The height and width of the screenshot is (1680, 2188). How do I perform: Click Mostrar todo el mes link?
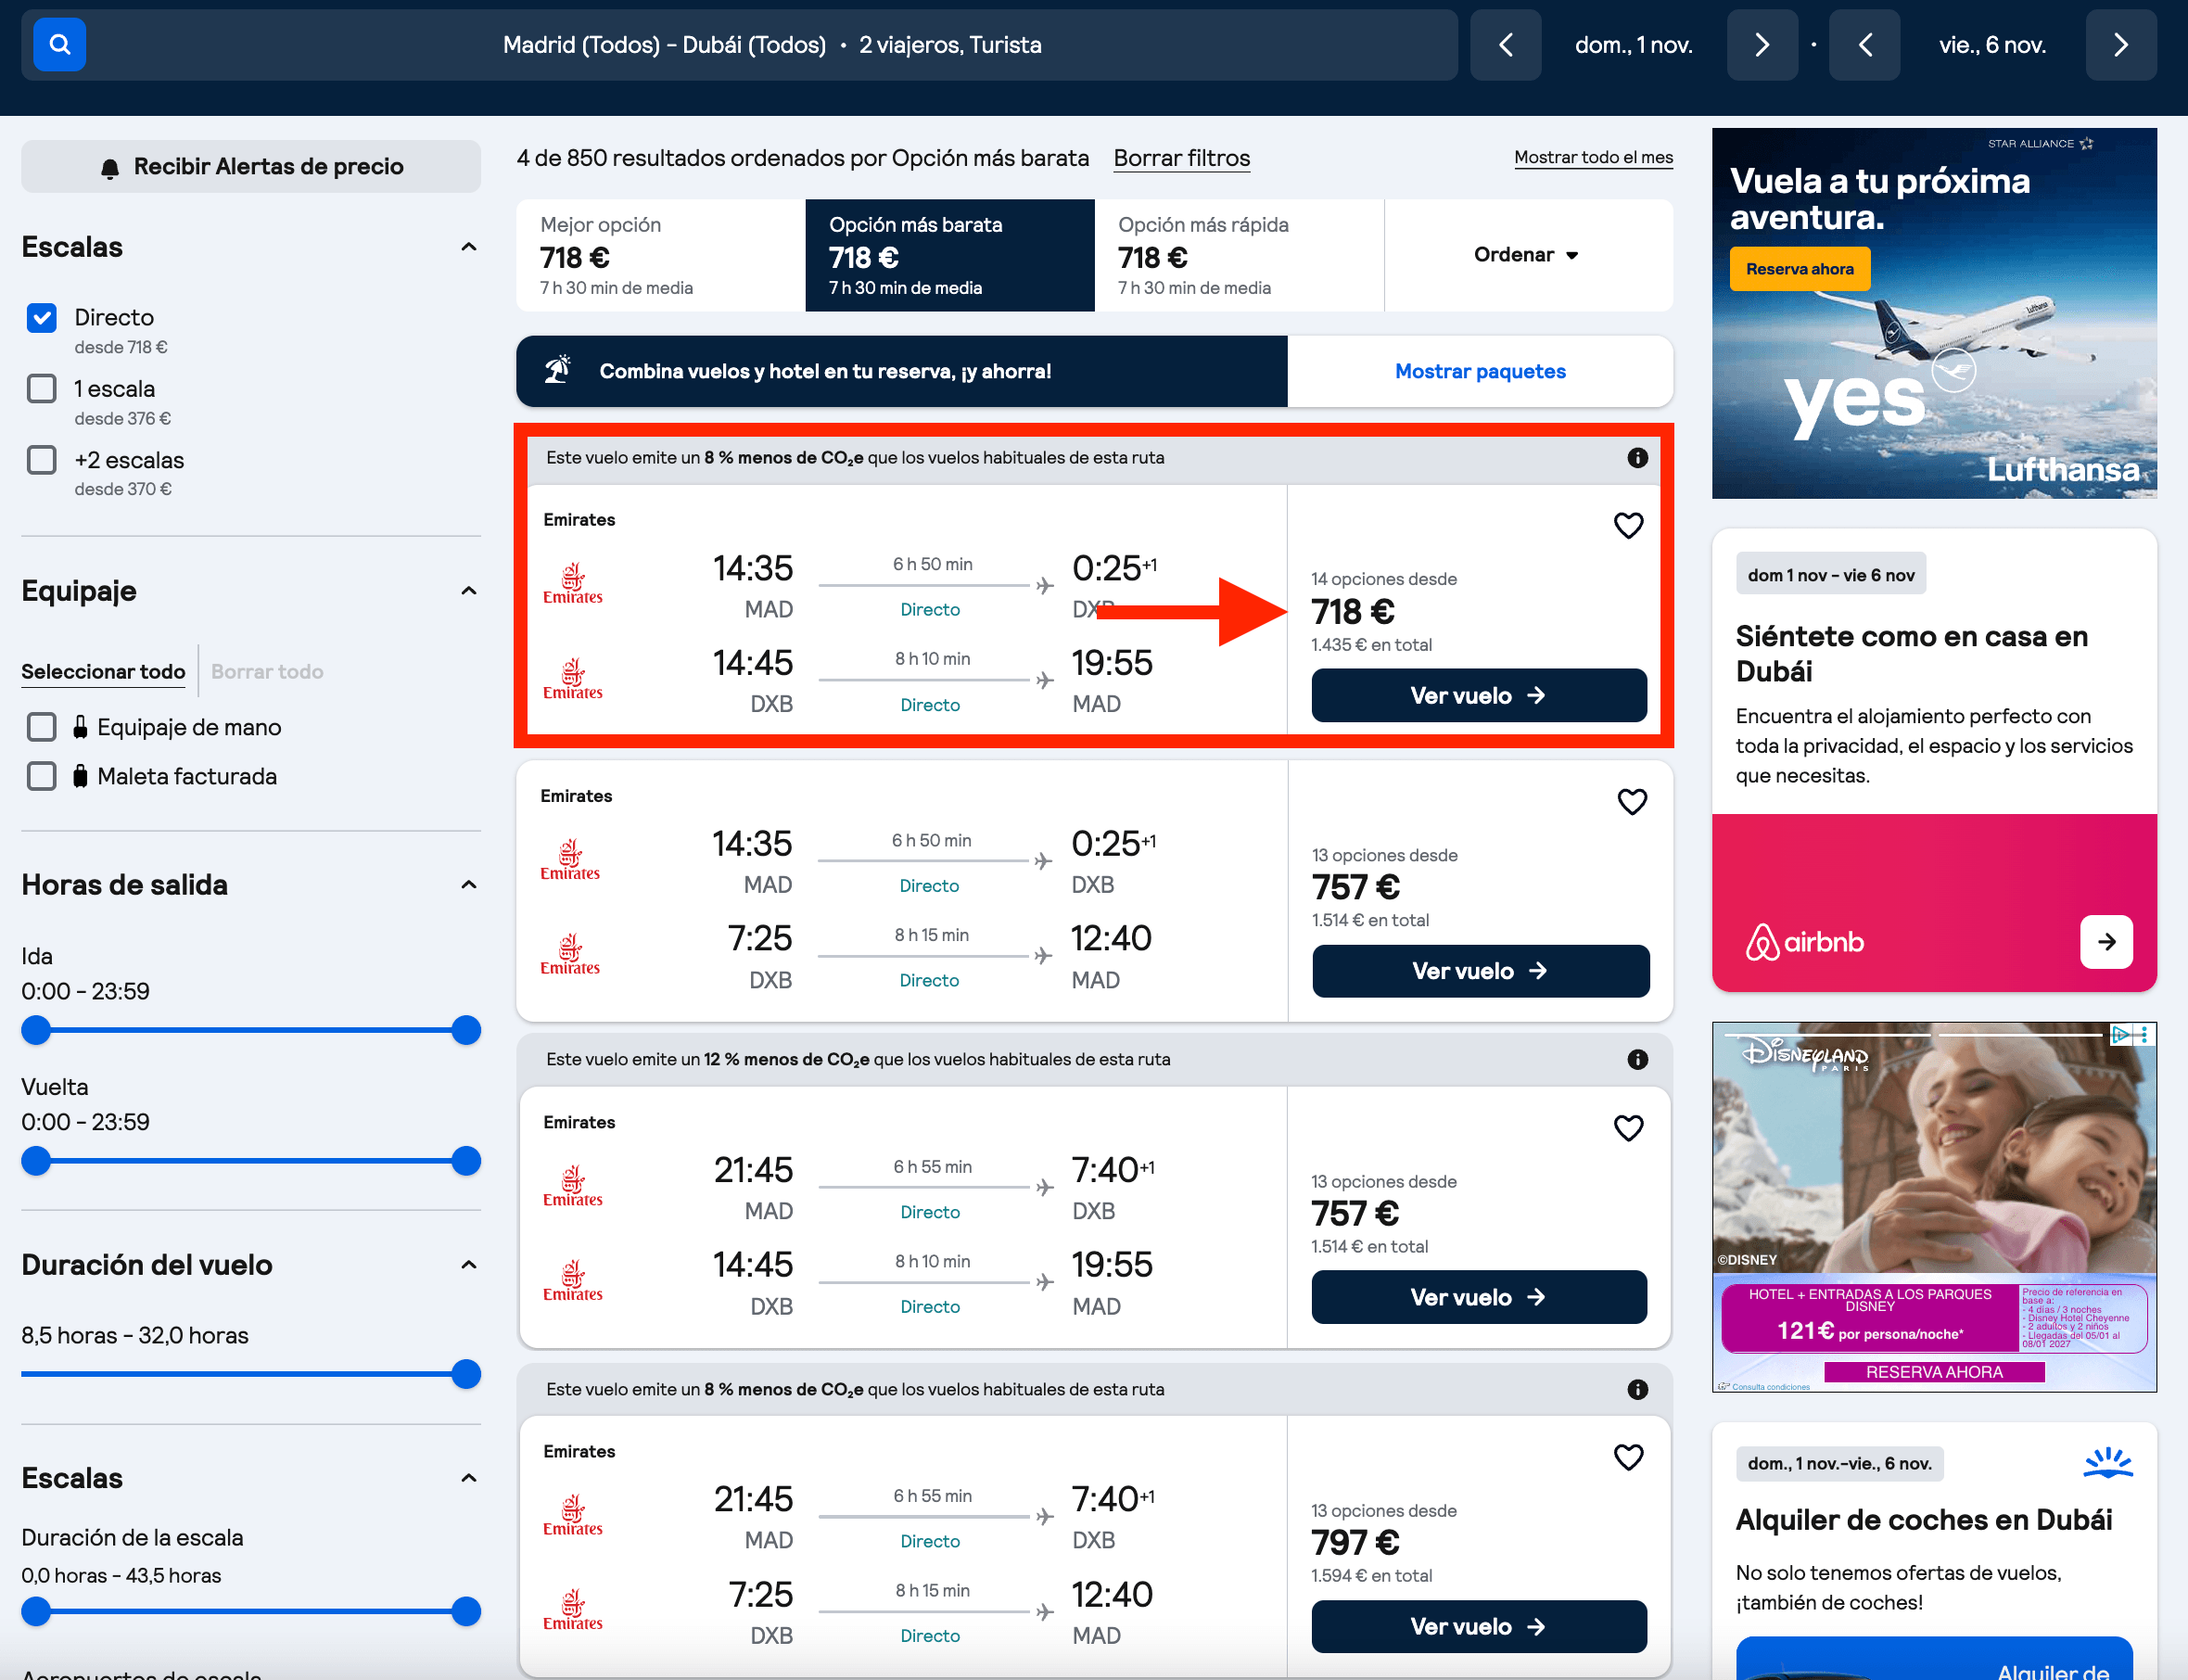1593,157
